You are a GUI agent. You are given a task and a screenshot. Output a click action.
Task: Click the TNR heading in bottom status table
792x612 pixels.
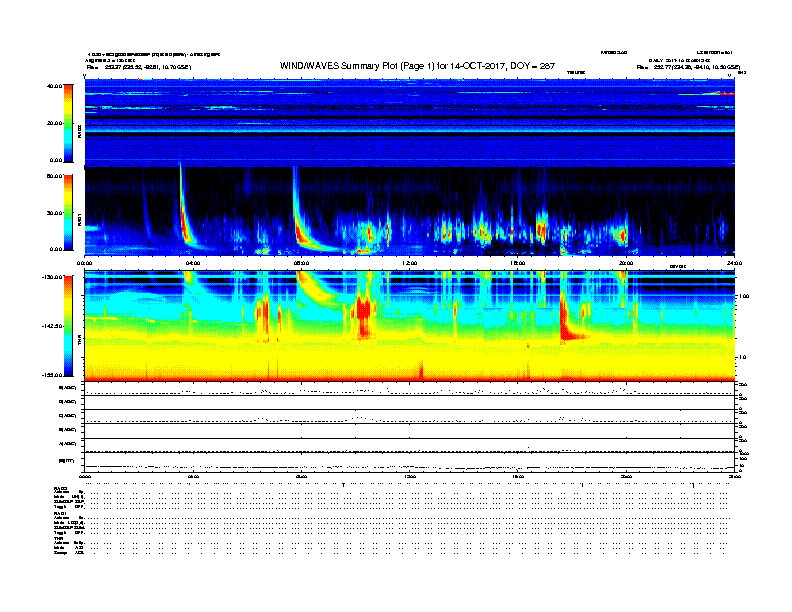(58, 538)
